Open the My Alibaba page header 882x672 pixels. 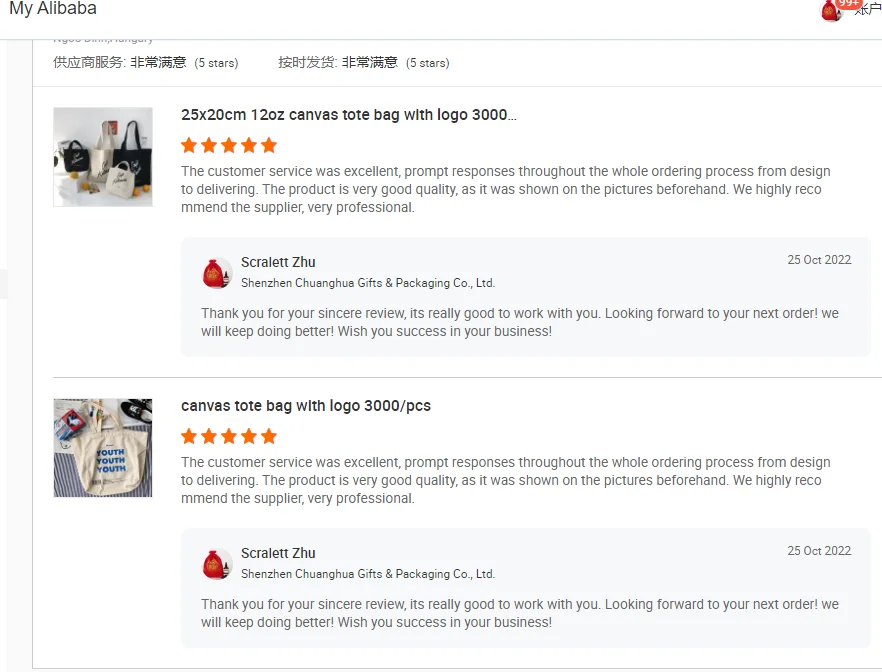[x=52, y=9]
